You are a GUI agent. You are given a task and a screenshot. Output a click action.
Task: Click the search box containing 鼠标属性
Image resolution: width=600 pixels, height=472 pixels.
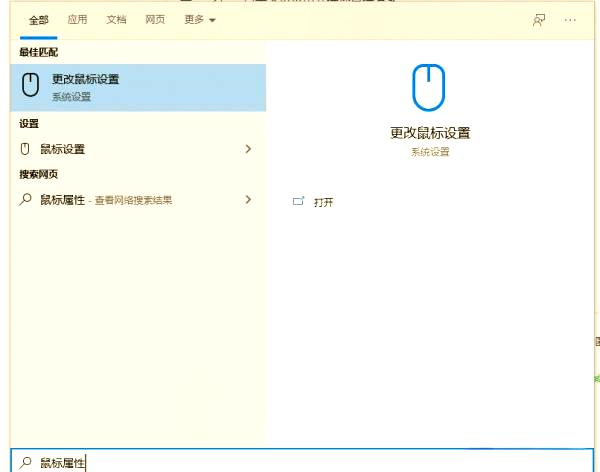[300, 462]
